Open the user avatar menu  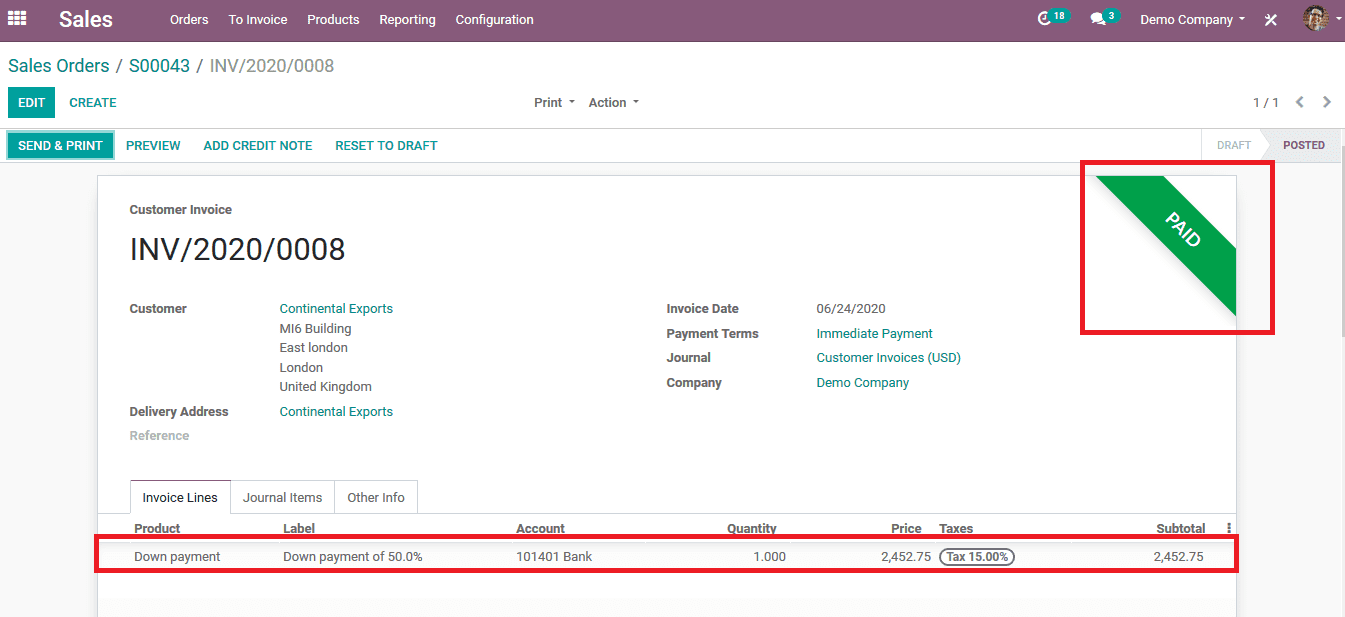coord(1322,19)
